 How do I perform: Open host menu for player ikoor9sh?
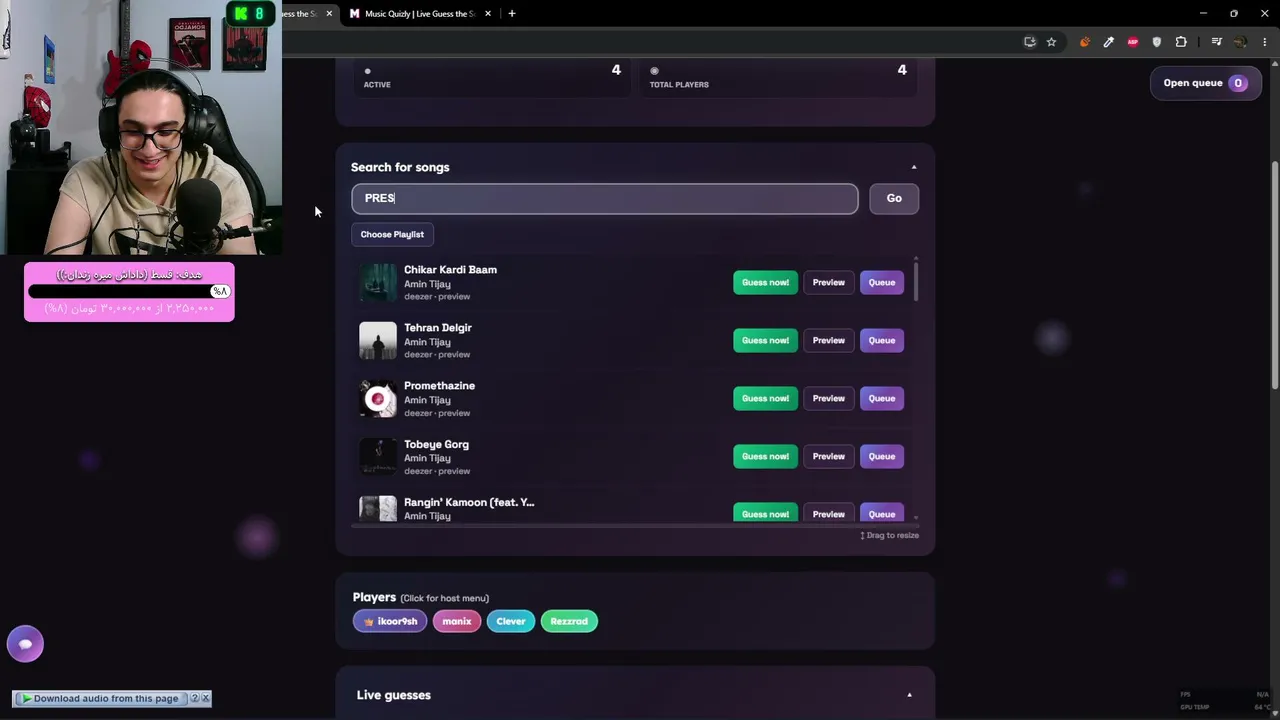pyautogui.click(x=390, y=621)
